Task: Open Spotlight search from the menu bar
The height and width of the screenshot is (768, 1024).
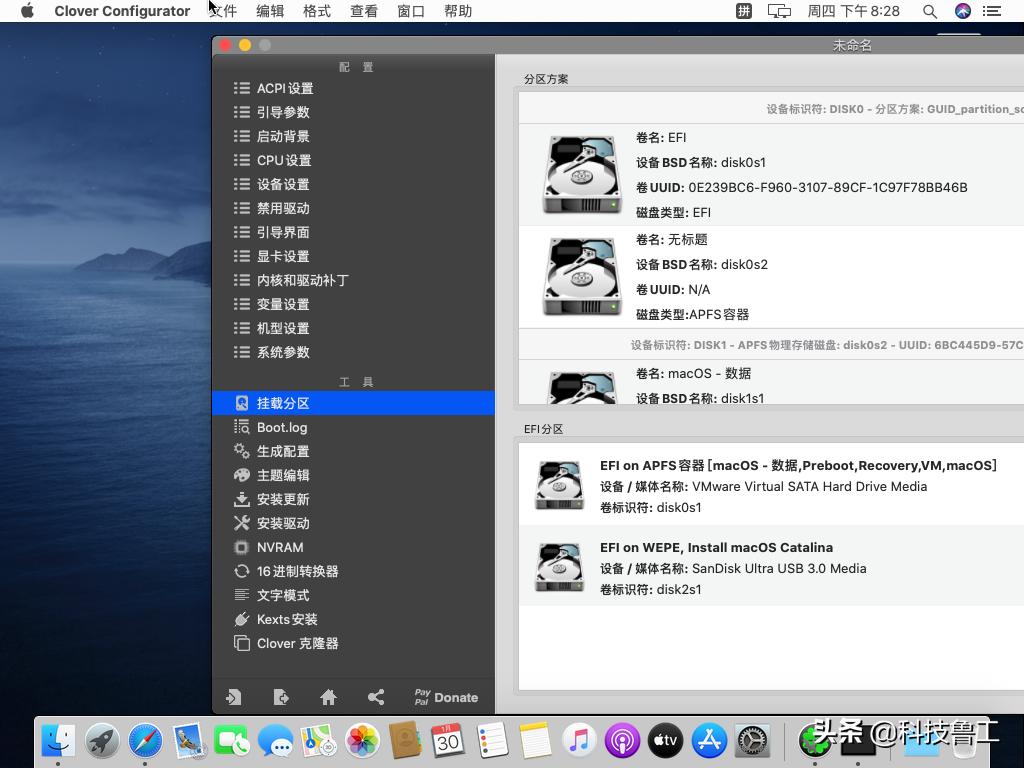Action: pyautogui.click(x=930, y=11)
